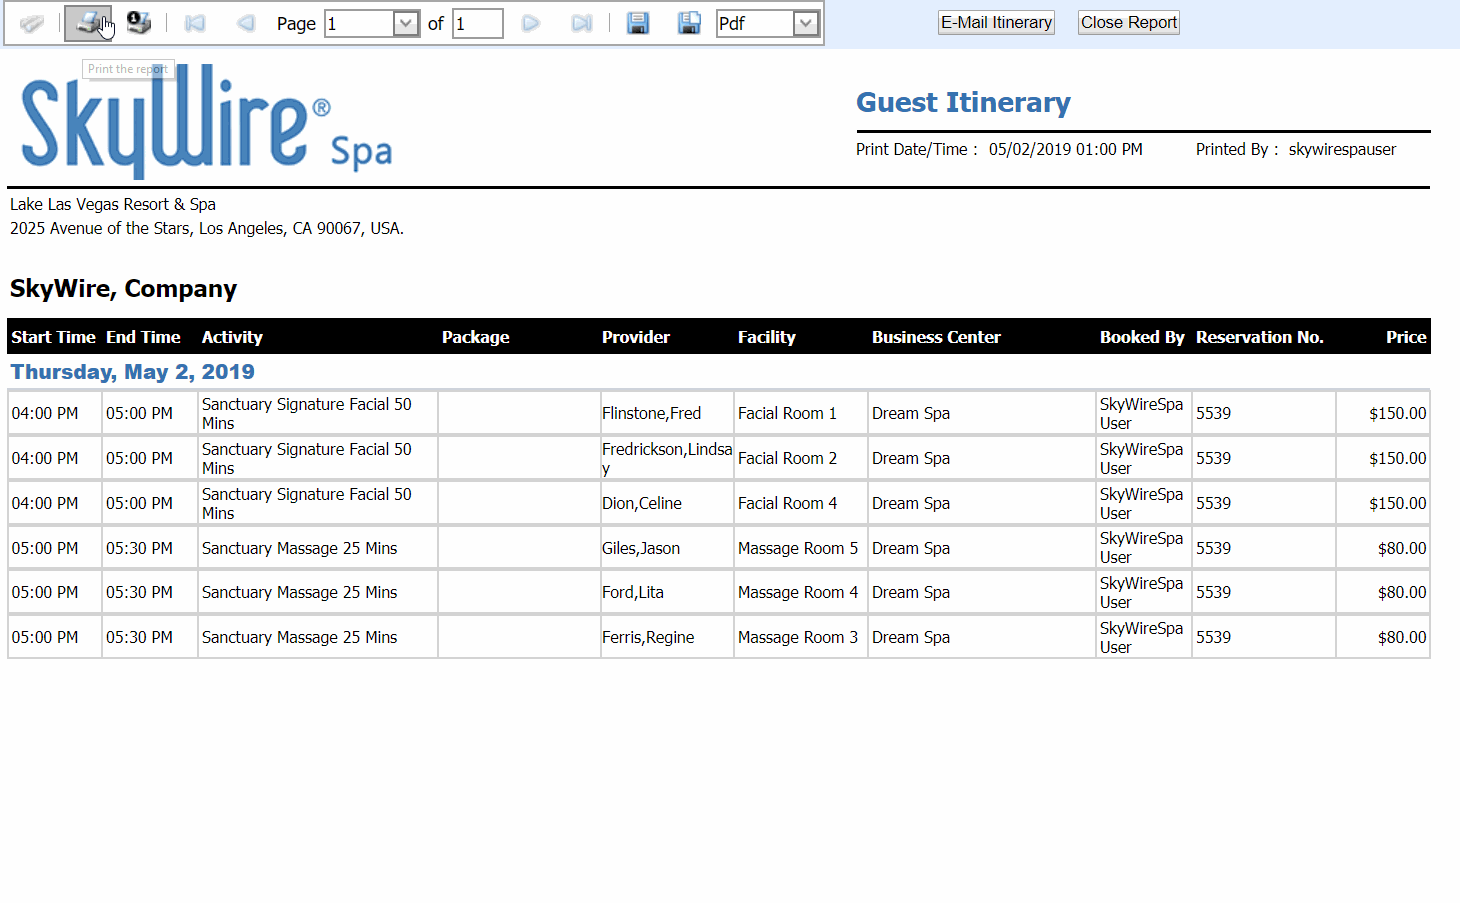Image resolution: width=1460 pixels, height=903 pixels.
Task: Advance to the next report page
Action: pyautogui.click(x=531, y=23)
